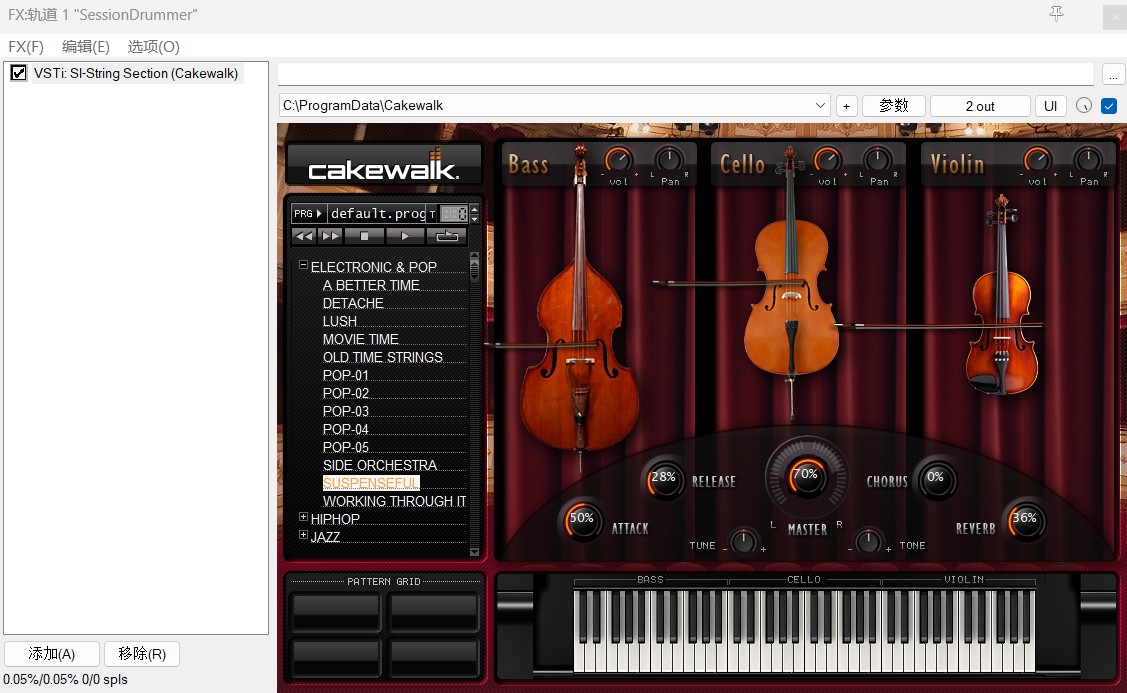This screenshot has height=693, width=1127.
Task: Toggle the loop playback button
Action: [x=446, y=236]
